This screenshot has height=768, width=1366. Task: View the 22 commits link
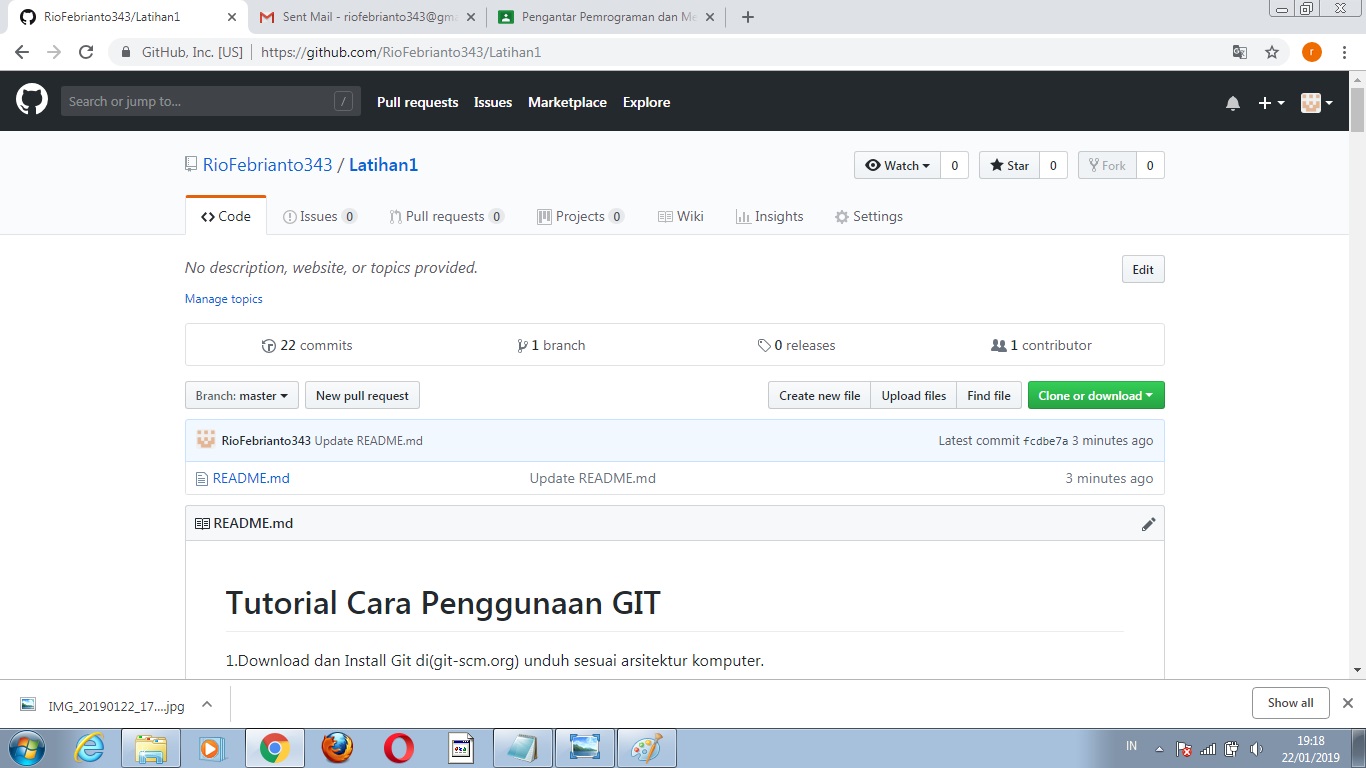point(307,345)
